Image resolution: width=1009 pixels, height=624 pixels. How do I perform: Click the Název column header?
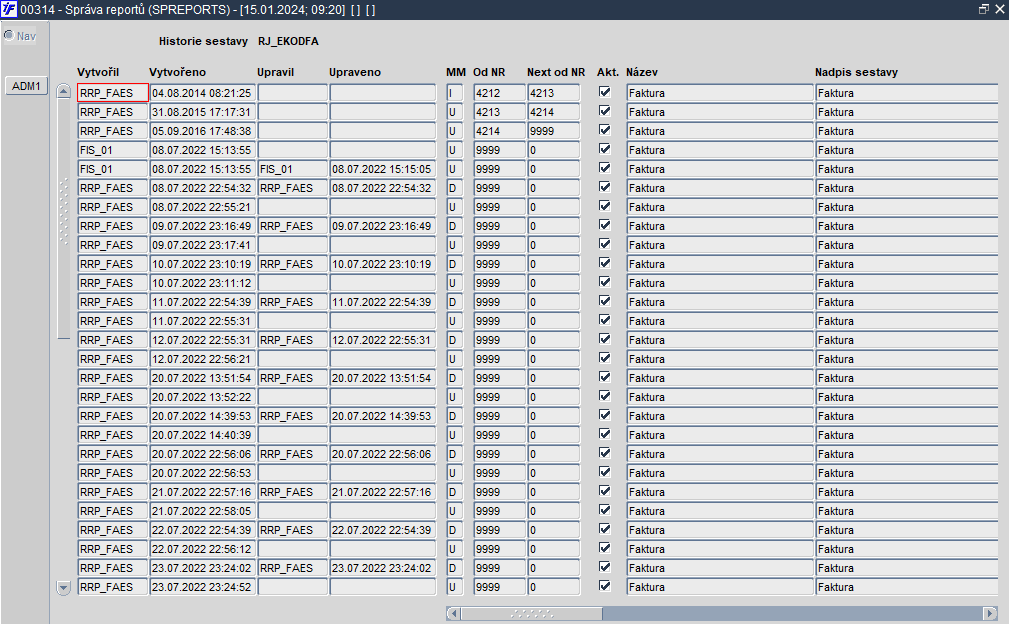pos(642,72)
